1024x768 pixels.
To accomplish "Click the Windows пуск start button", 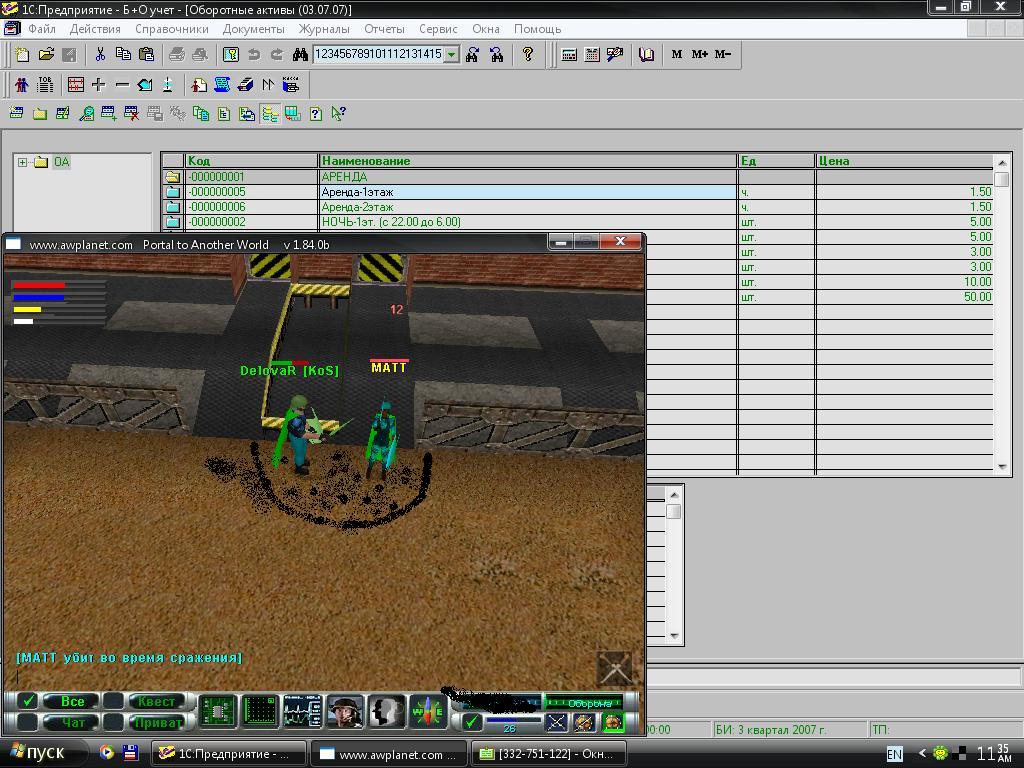I will (40, 753).
